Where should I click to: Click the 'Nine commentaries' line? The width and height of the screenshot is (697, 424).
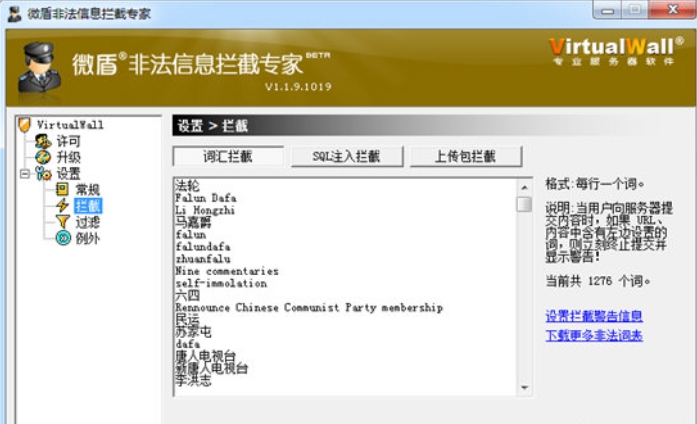coord(227,271)
